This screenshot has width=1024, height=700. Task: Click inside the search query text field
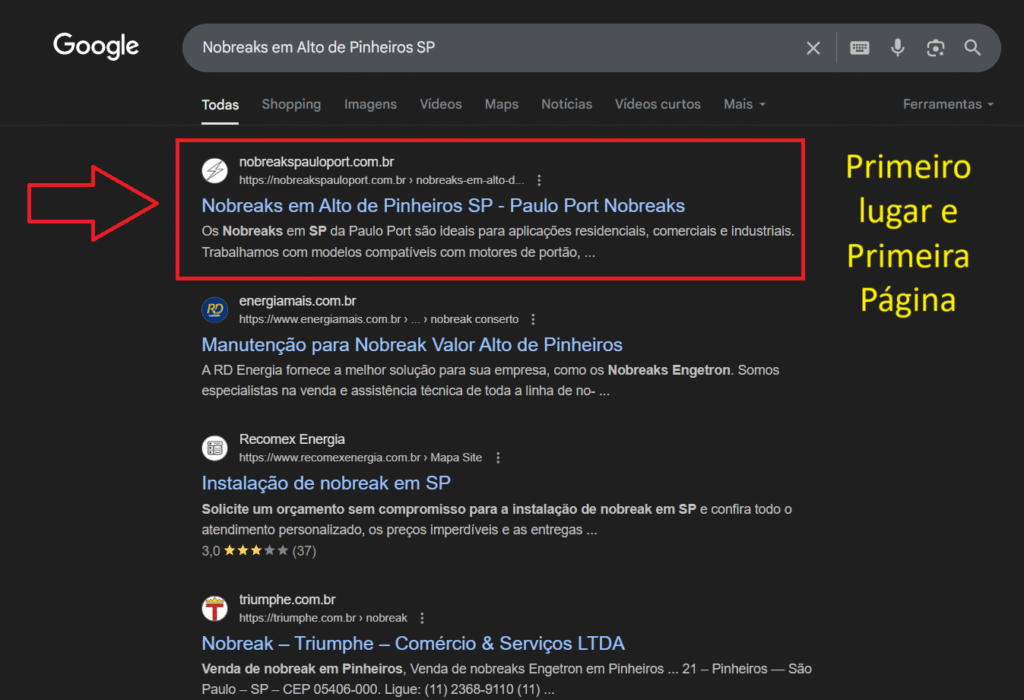click(x=490, y=48)
